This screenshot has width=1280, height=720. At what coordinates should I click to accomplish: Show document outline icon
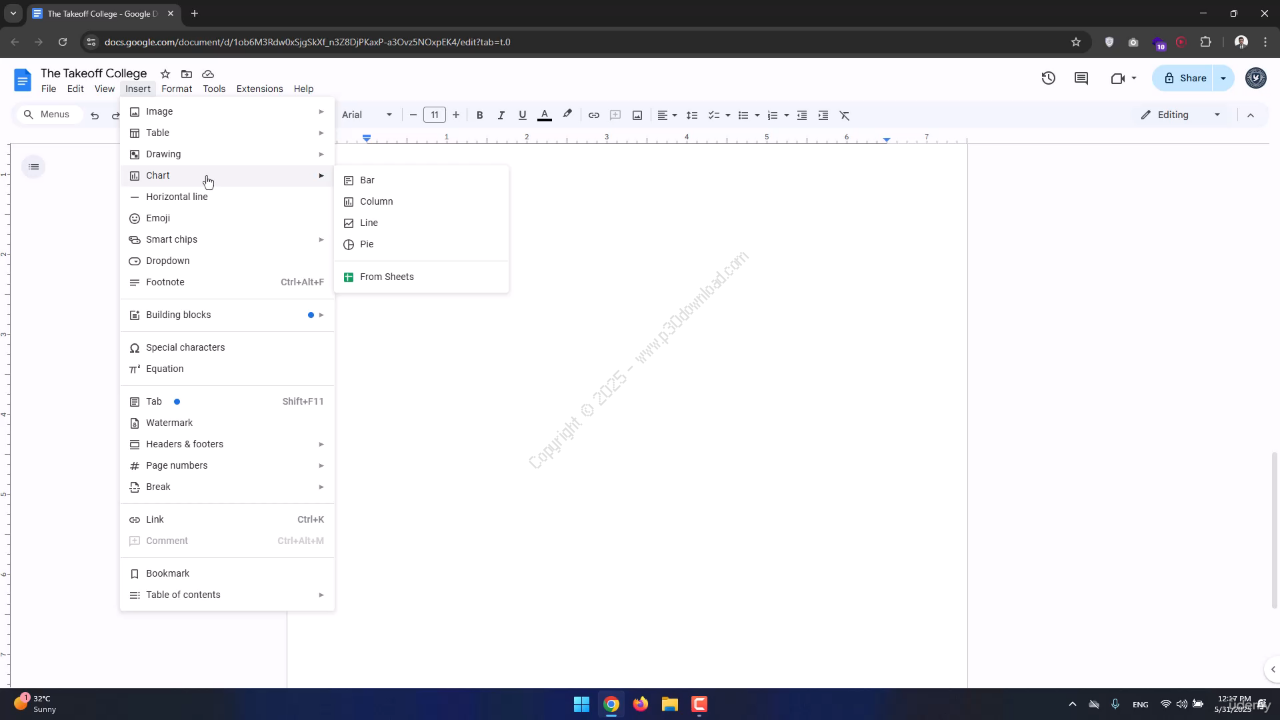pyautogui.click(x=34, y=166)
